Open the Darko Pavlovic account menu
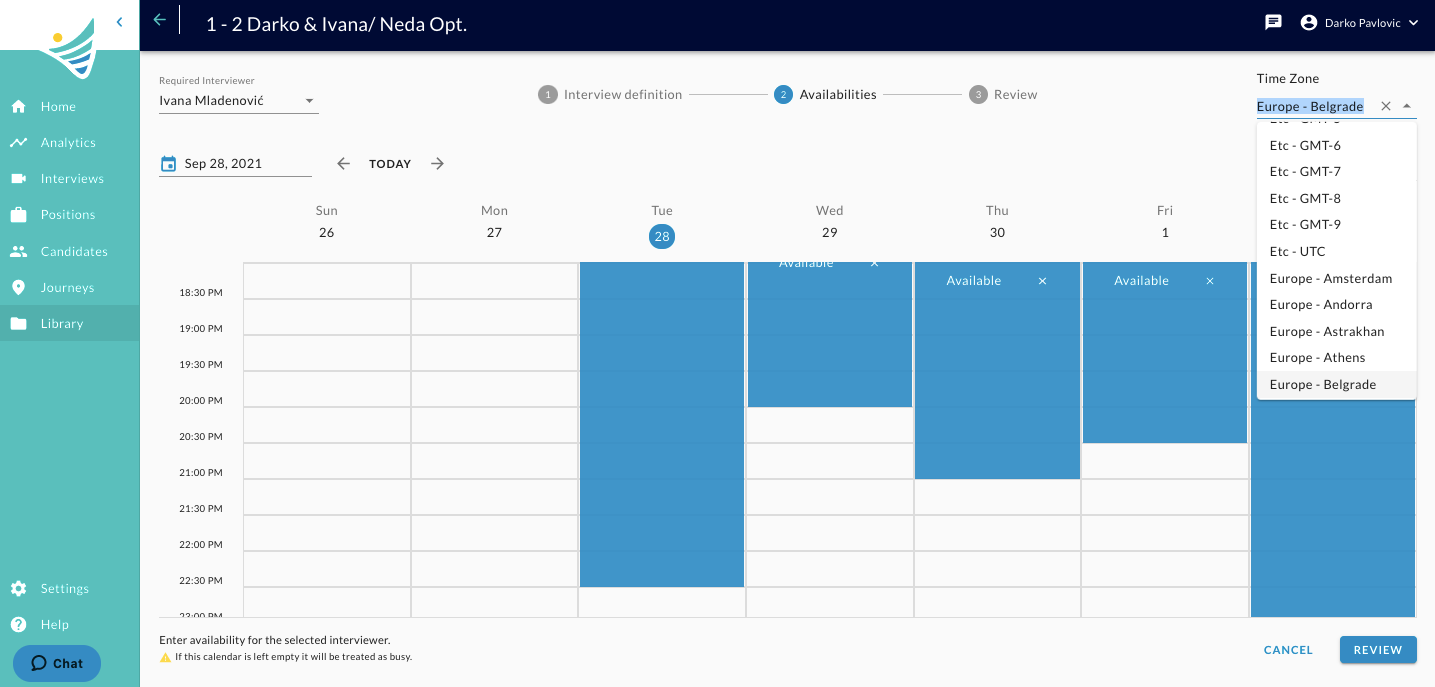 tap(1359, 22)
